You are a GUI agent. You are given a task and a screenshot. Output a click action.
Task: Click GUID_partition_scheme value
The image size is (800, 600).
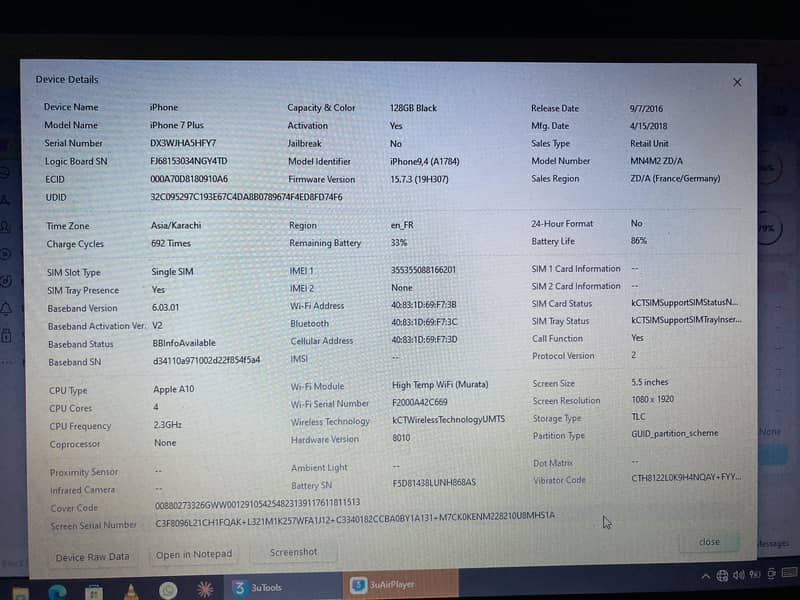tap(674, 433)
